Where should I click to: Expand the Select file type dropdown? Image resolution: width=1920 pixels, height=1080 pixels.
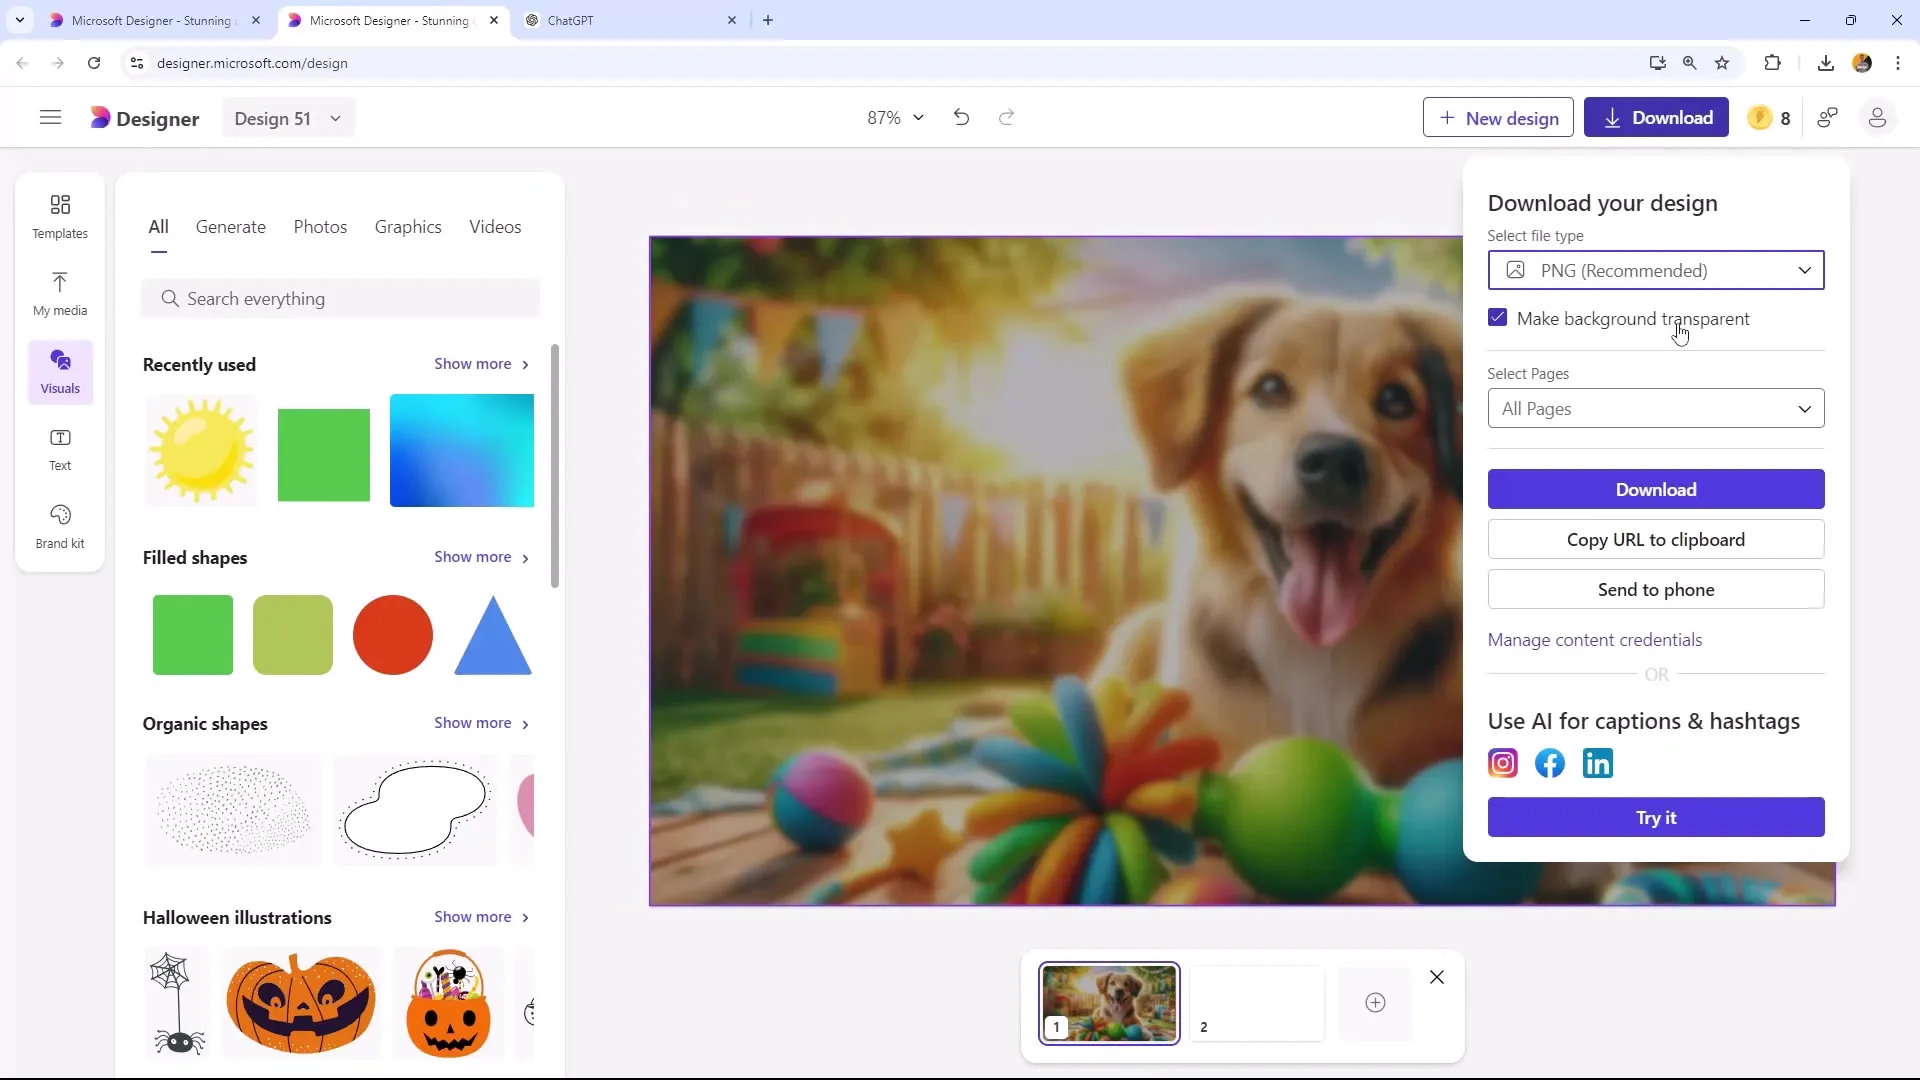coord(1656,269)
